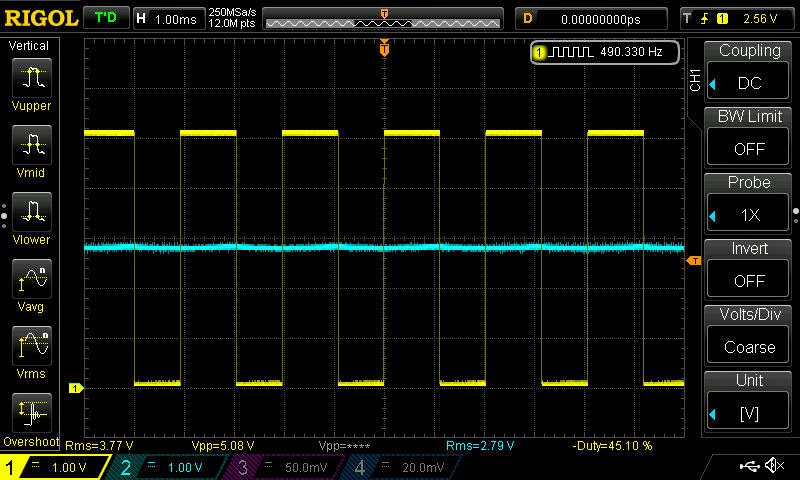Click the muted speaker icon
The image size is (800, 480).
click(x=774, y=465)
